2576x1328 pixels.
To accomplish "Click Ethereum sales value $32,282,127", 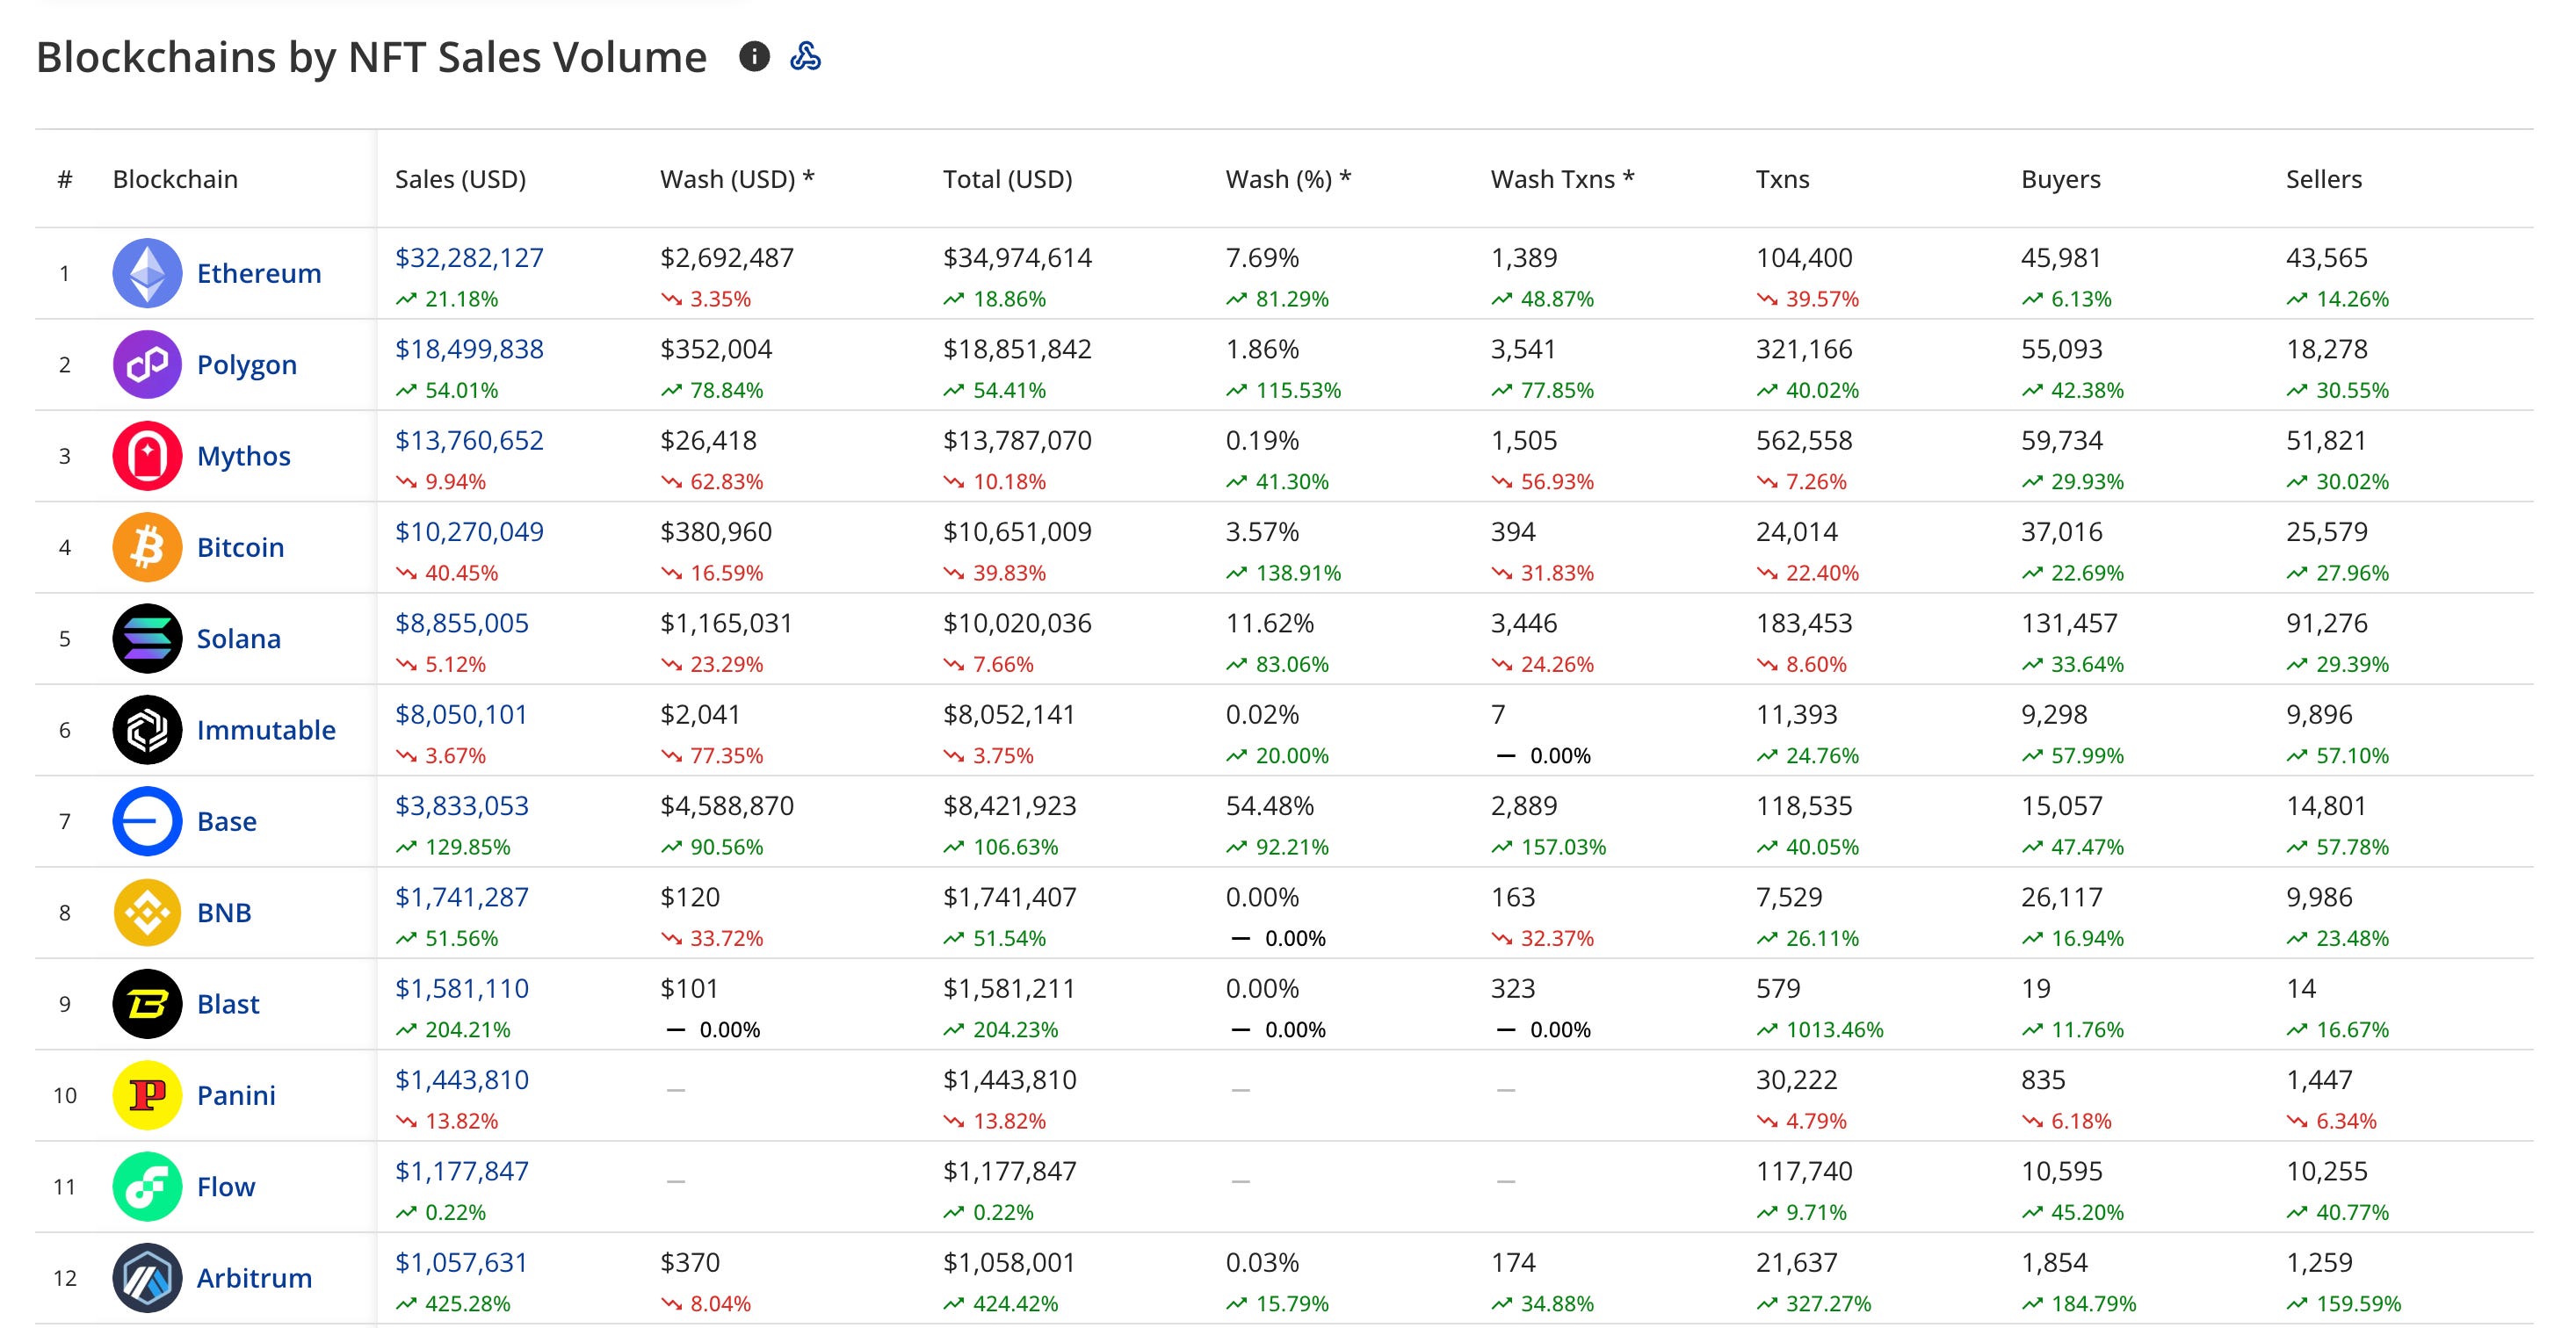I will pos(469,258).
